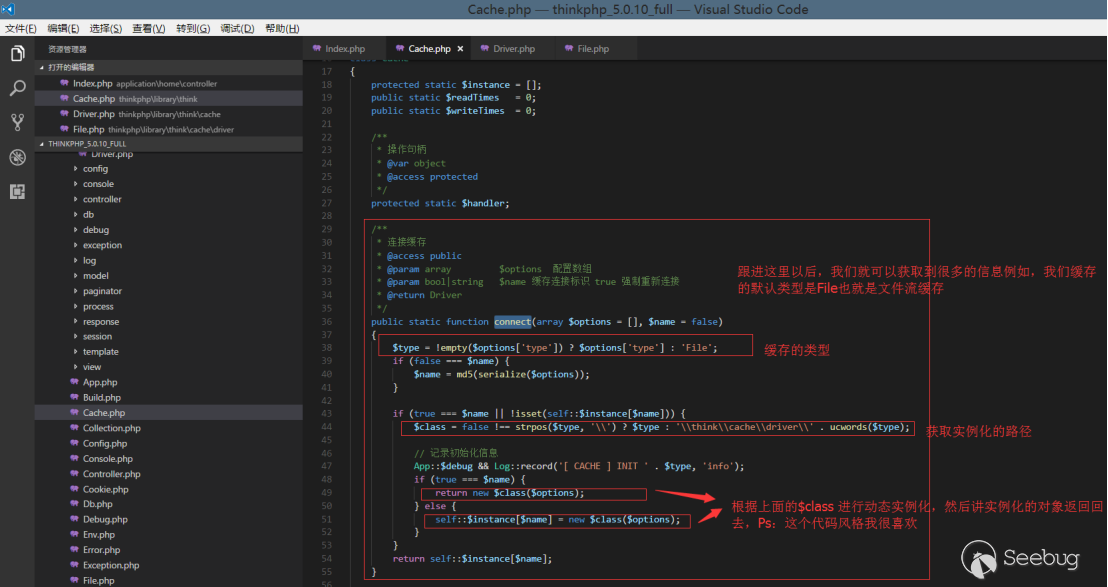The height and width of the screenshot is (587, 1108).
Task: Click the $readTimes variable on line 19
Action: point(472,97)
